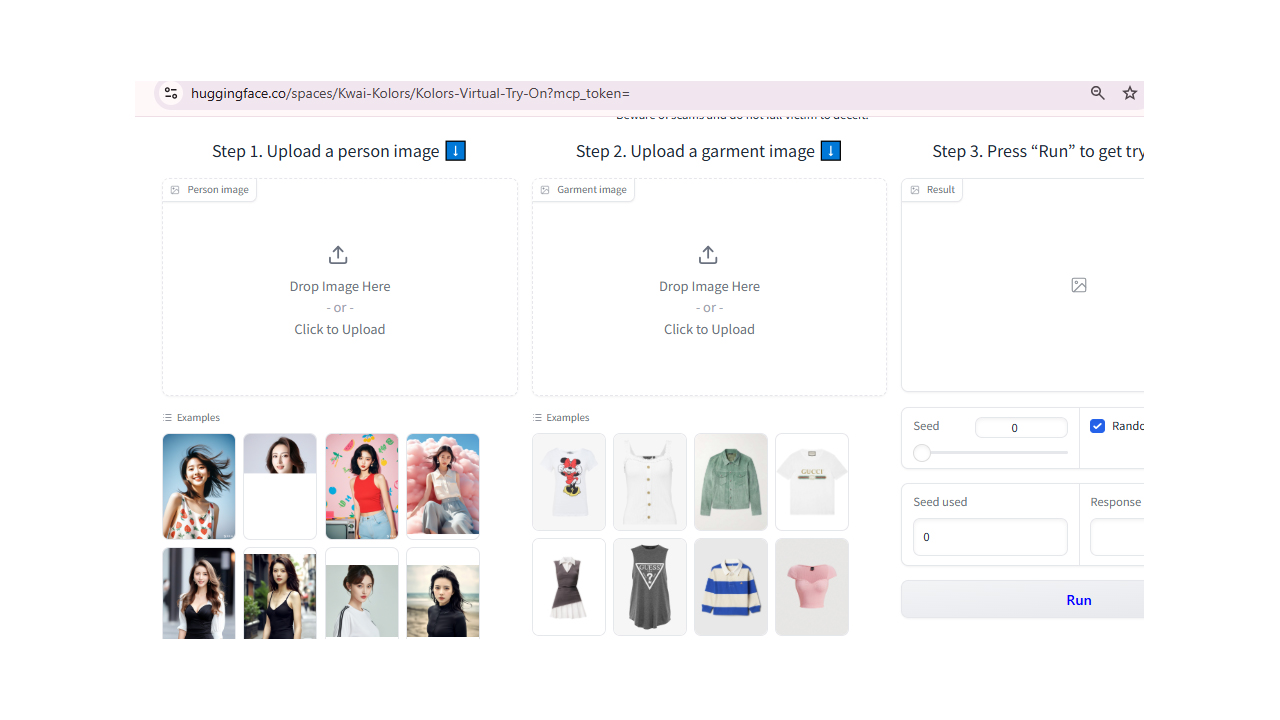The width and height of the screenshot is (1280, 720).
Task: Bookmark this page with the star icon
Action: coord(1130,93)
